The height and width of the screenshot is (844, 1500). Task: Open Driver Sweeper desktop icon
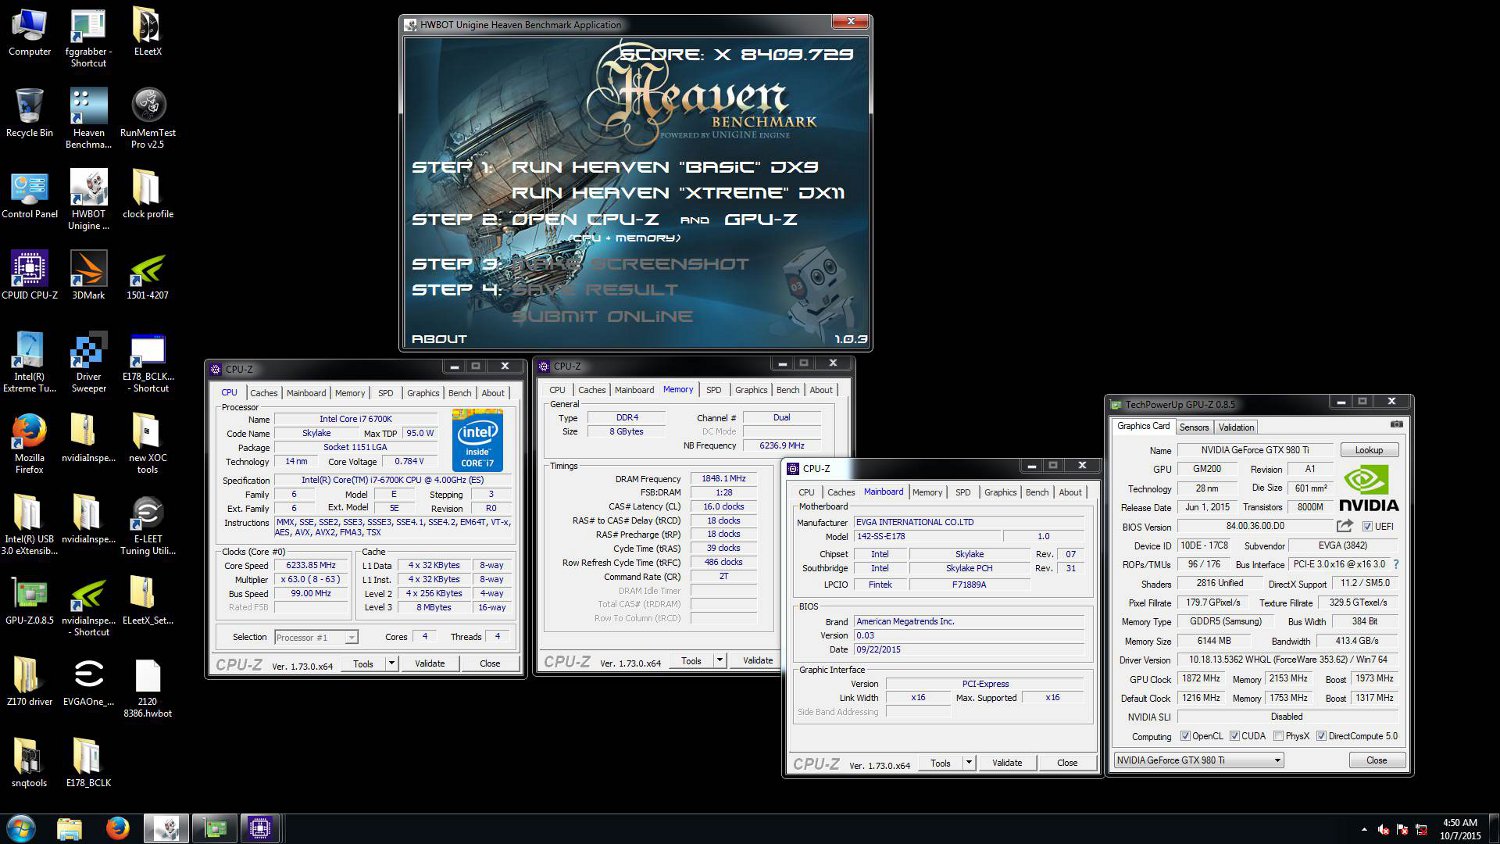point(88,363)
